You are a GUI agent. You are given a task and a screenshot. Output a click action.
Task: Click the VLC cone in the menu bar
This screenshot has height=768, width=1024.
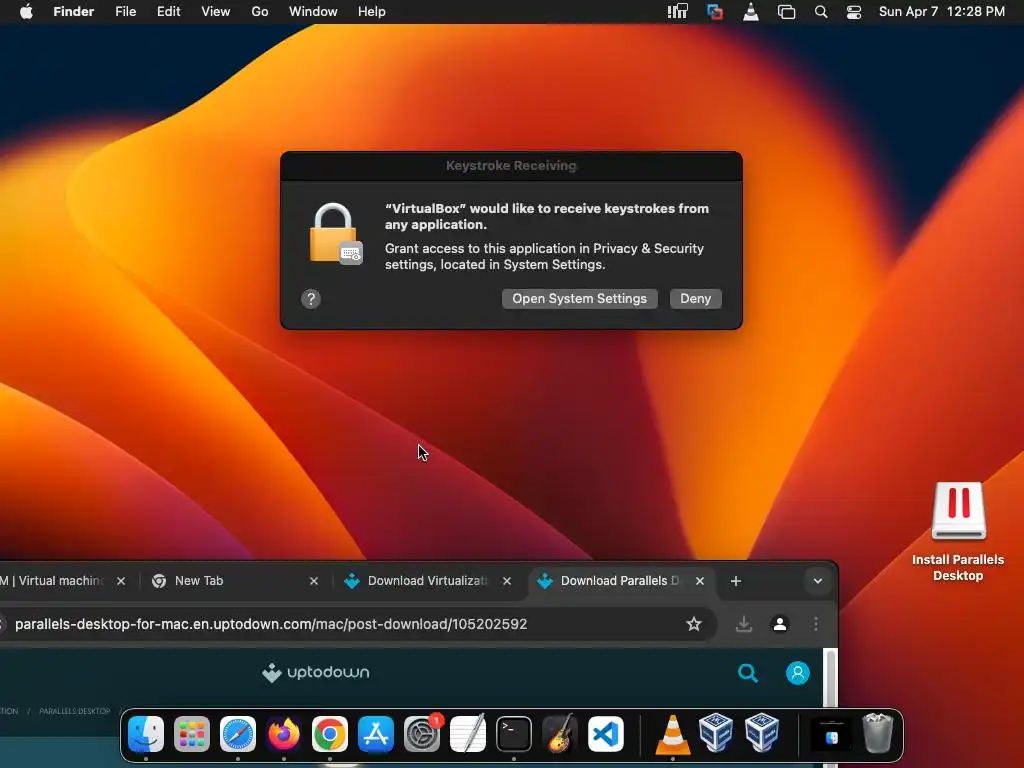tap(751, 12)
